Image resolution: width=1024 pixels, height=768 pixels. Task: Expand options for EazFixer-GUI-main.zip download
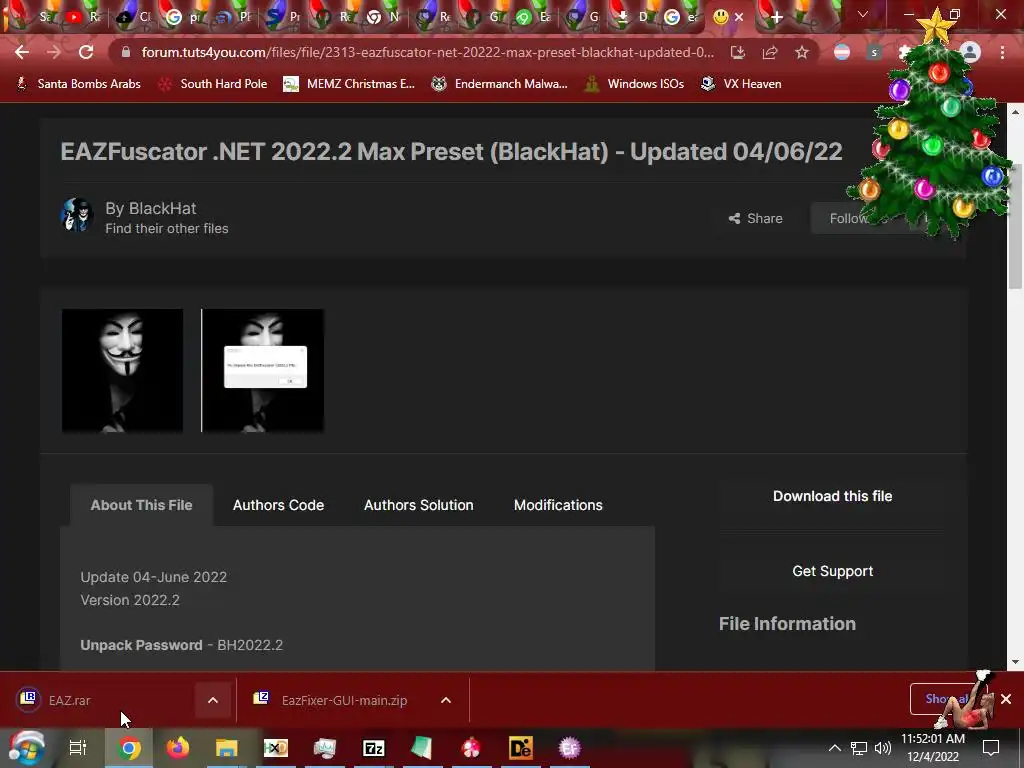[446, 700]
